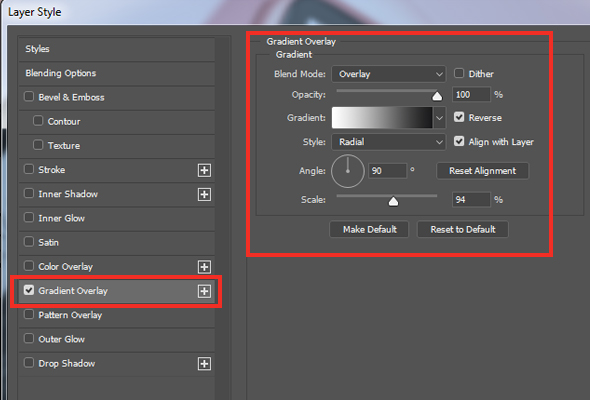Click the black-white gradient swatch

pos(382,118)
